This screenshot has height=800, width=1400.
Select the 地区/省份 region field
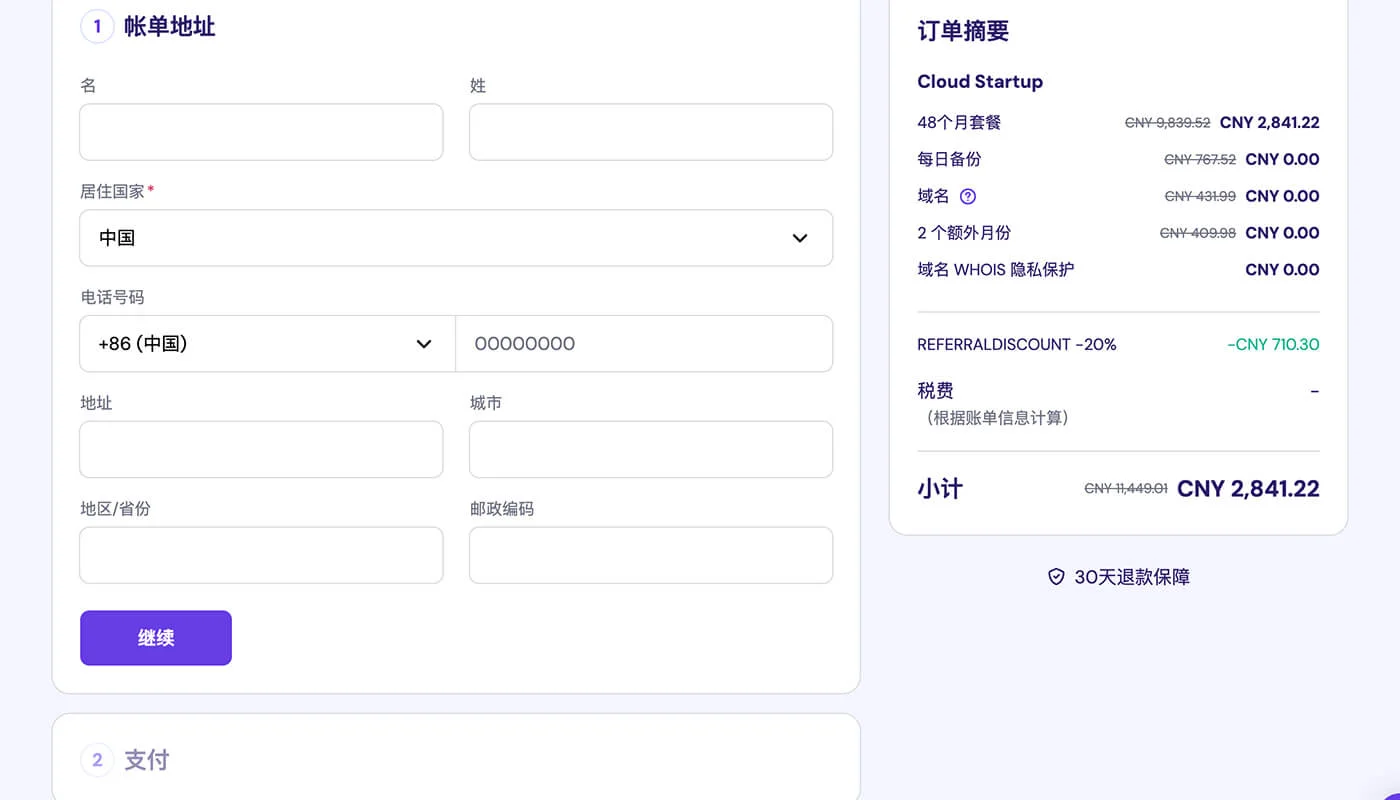[261, 555]
